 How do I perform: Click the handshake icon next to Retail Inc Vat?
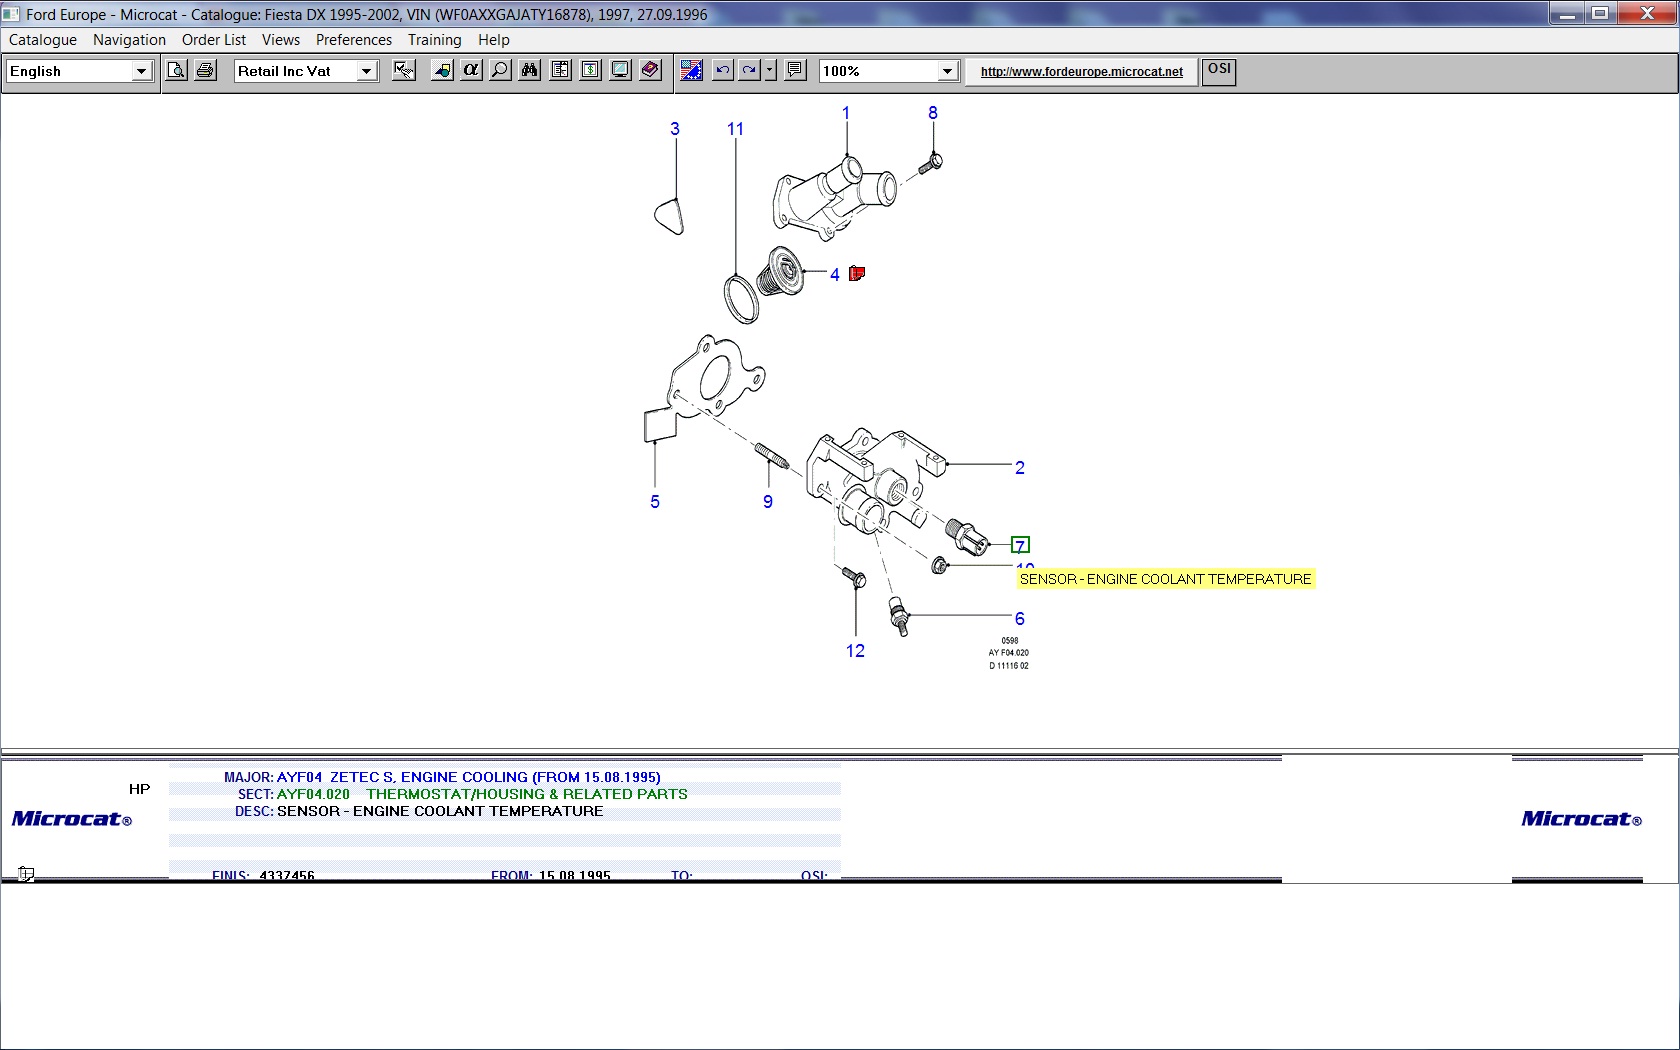[404, 70]
